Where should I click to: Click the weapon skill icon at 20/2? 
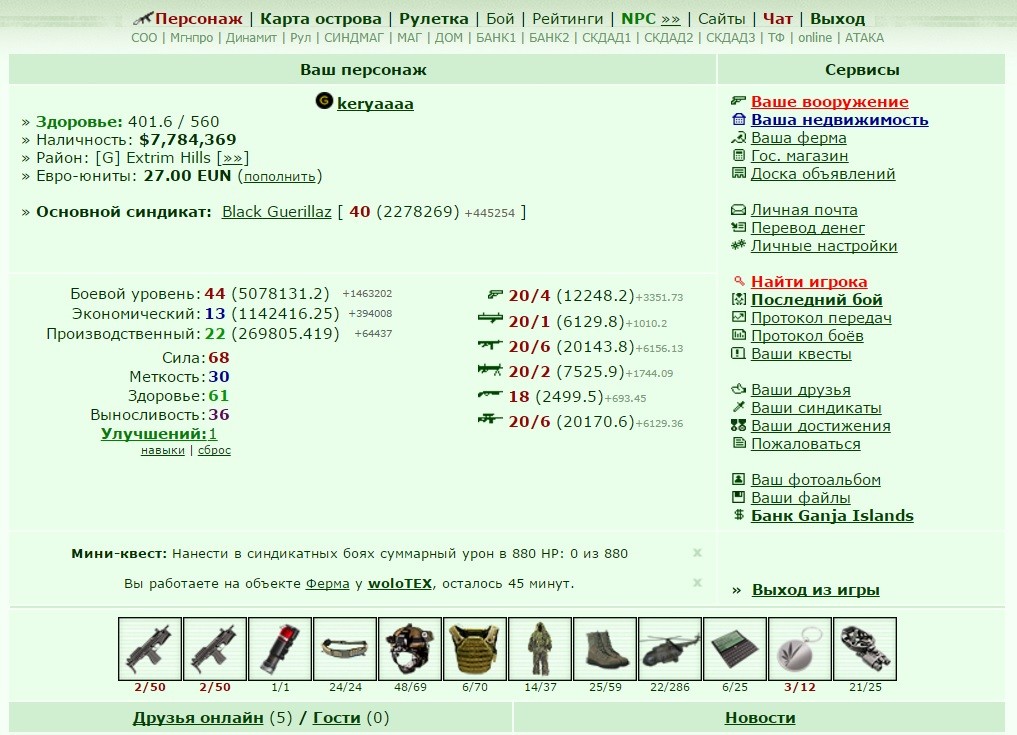(x=490, y=370)
